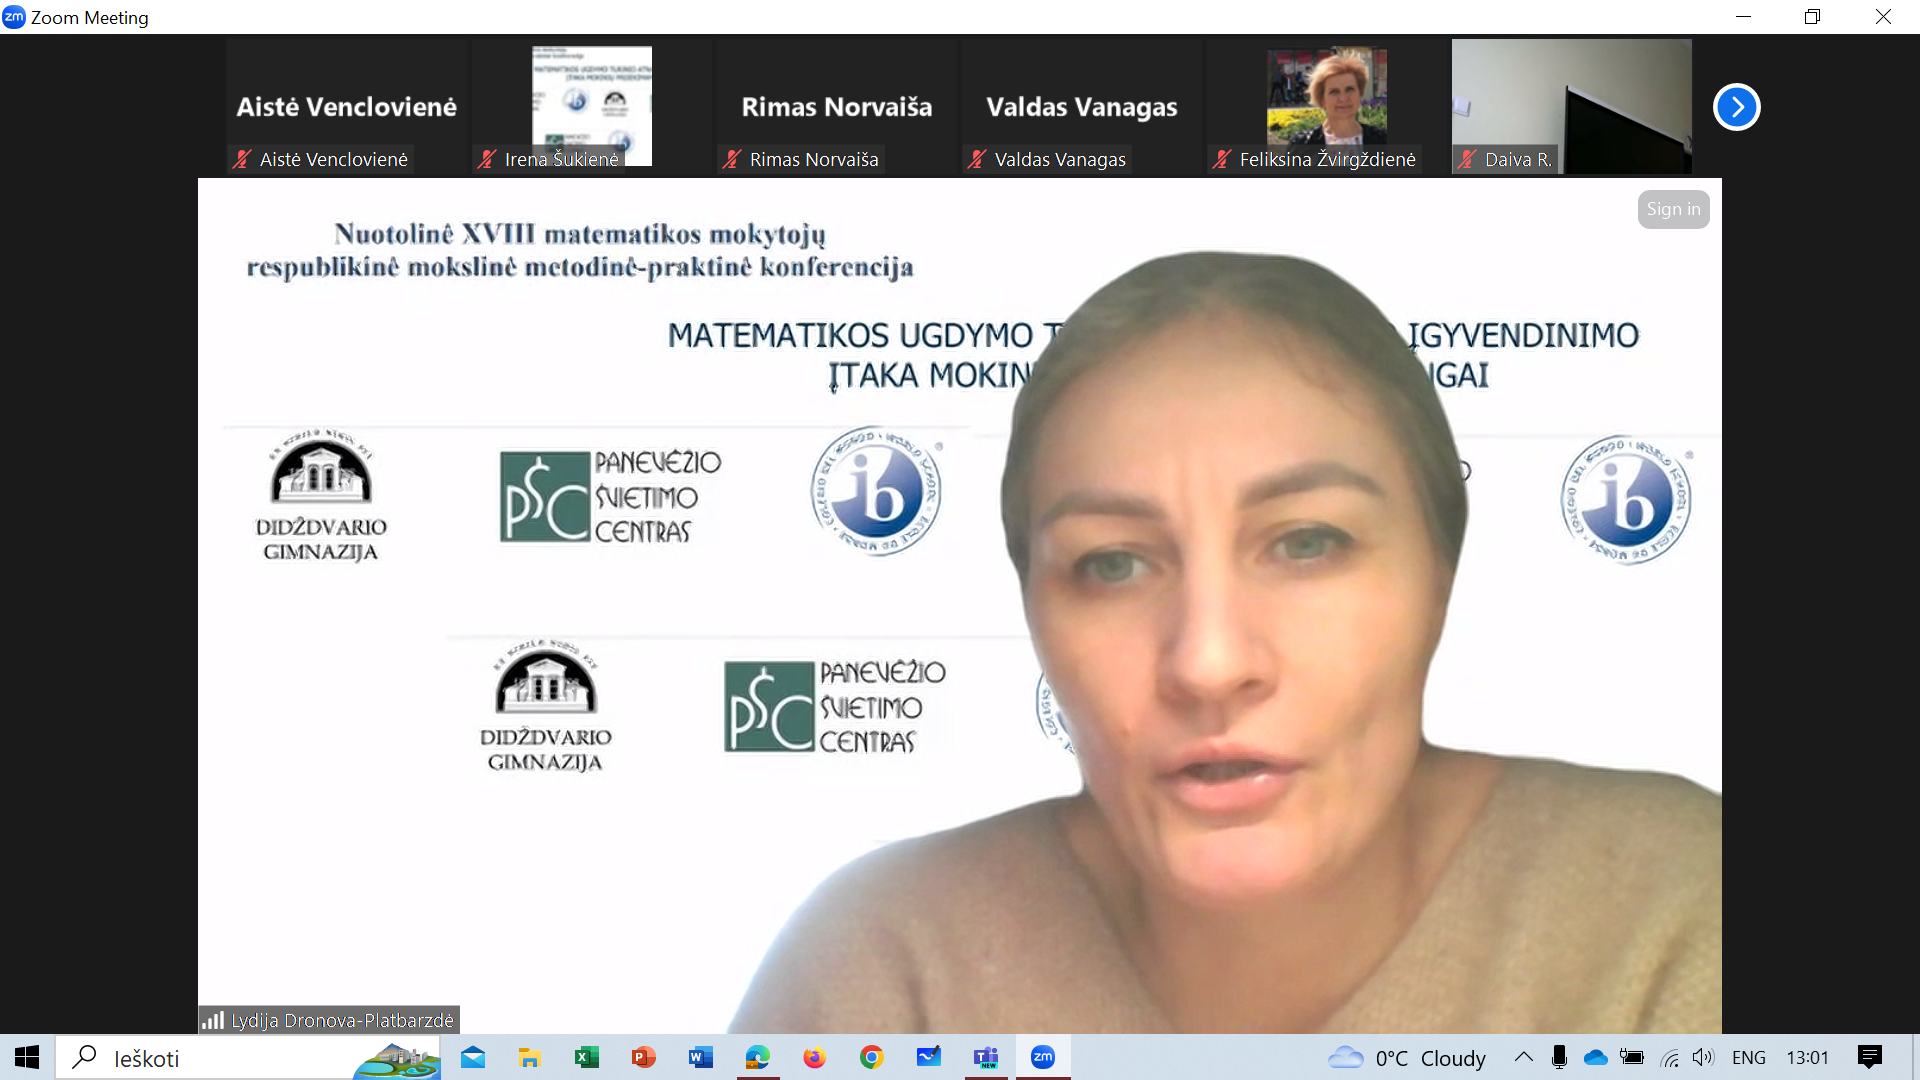Click the Sign in button
Image resolution: width=1920 pixels, height=1080 pixels.
coord(1673,209)
